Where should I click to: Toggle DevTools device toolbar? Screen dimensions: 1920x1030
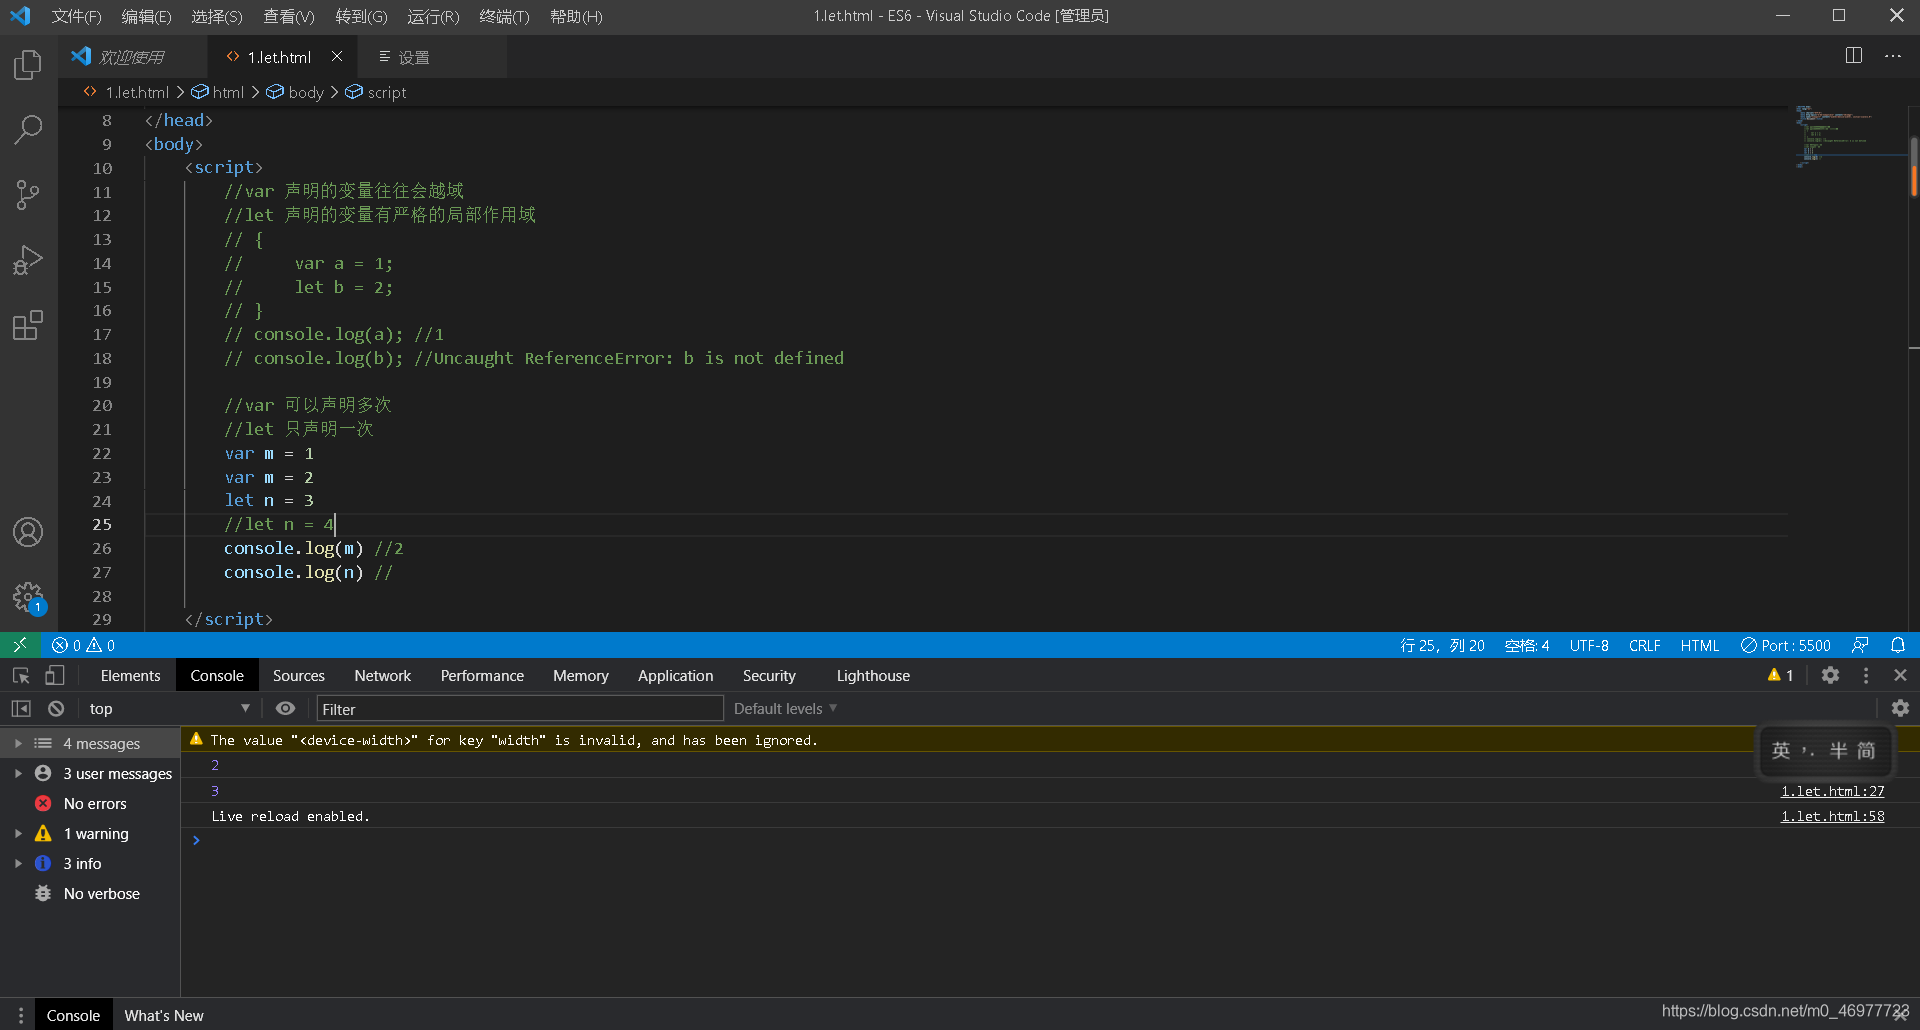(x=55, y=676)
